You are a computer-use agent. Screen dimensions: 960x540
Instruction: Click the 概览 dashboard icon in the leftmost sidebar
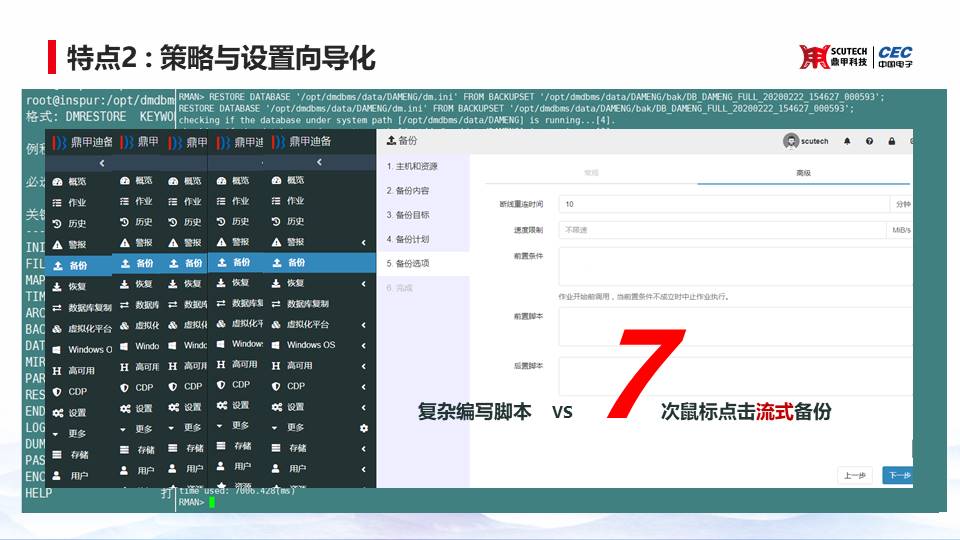(x=58, y=182)
